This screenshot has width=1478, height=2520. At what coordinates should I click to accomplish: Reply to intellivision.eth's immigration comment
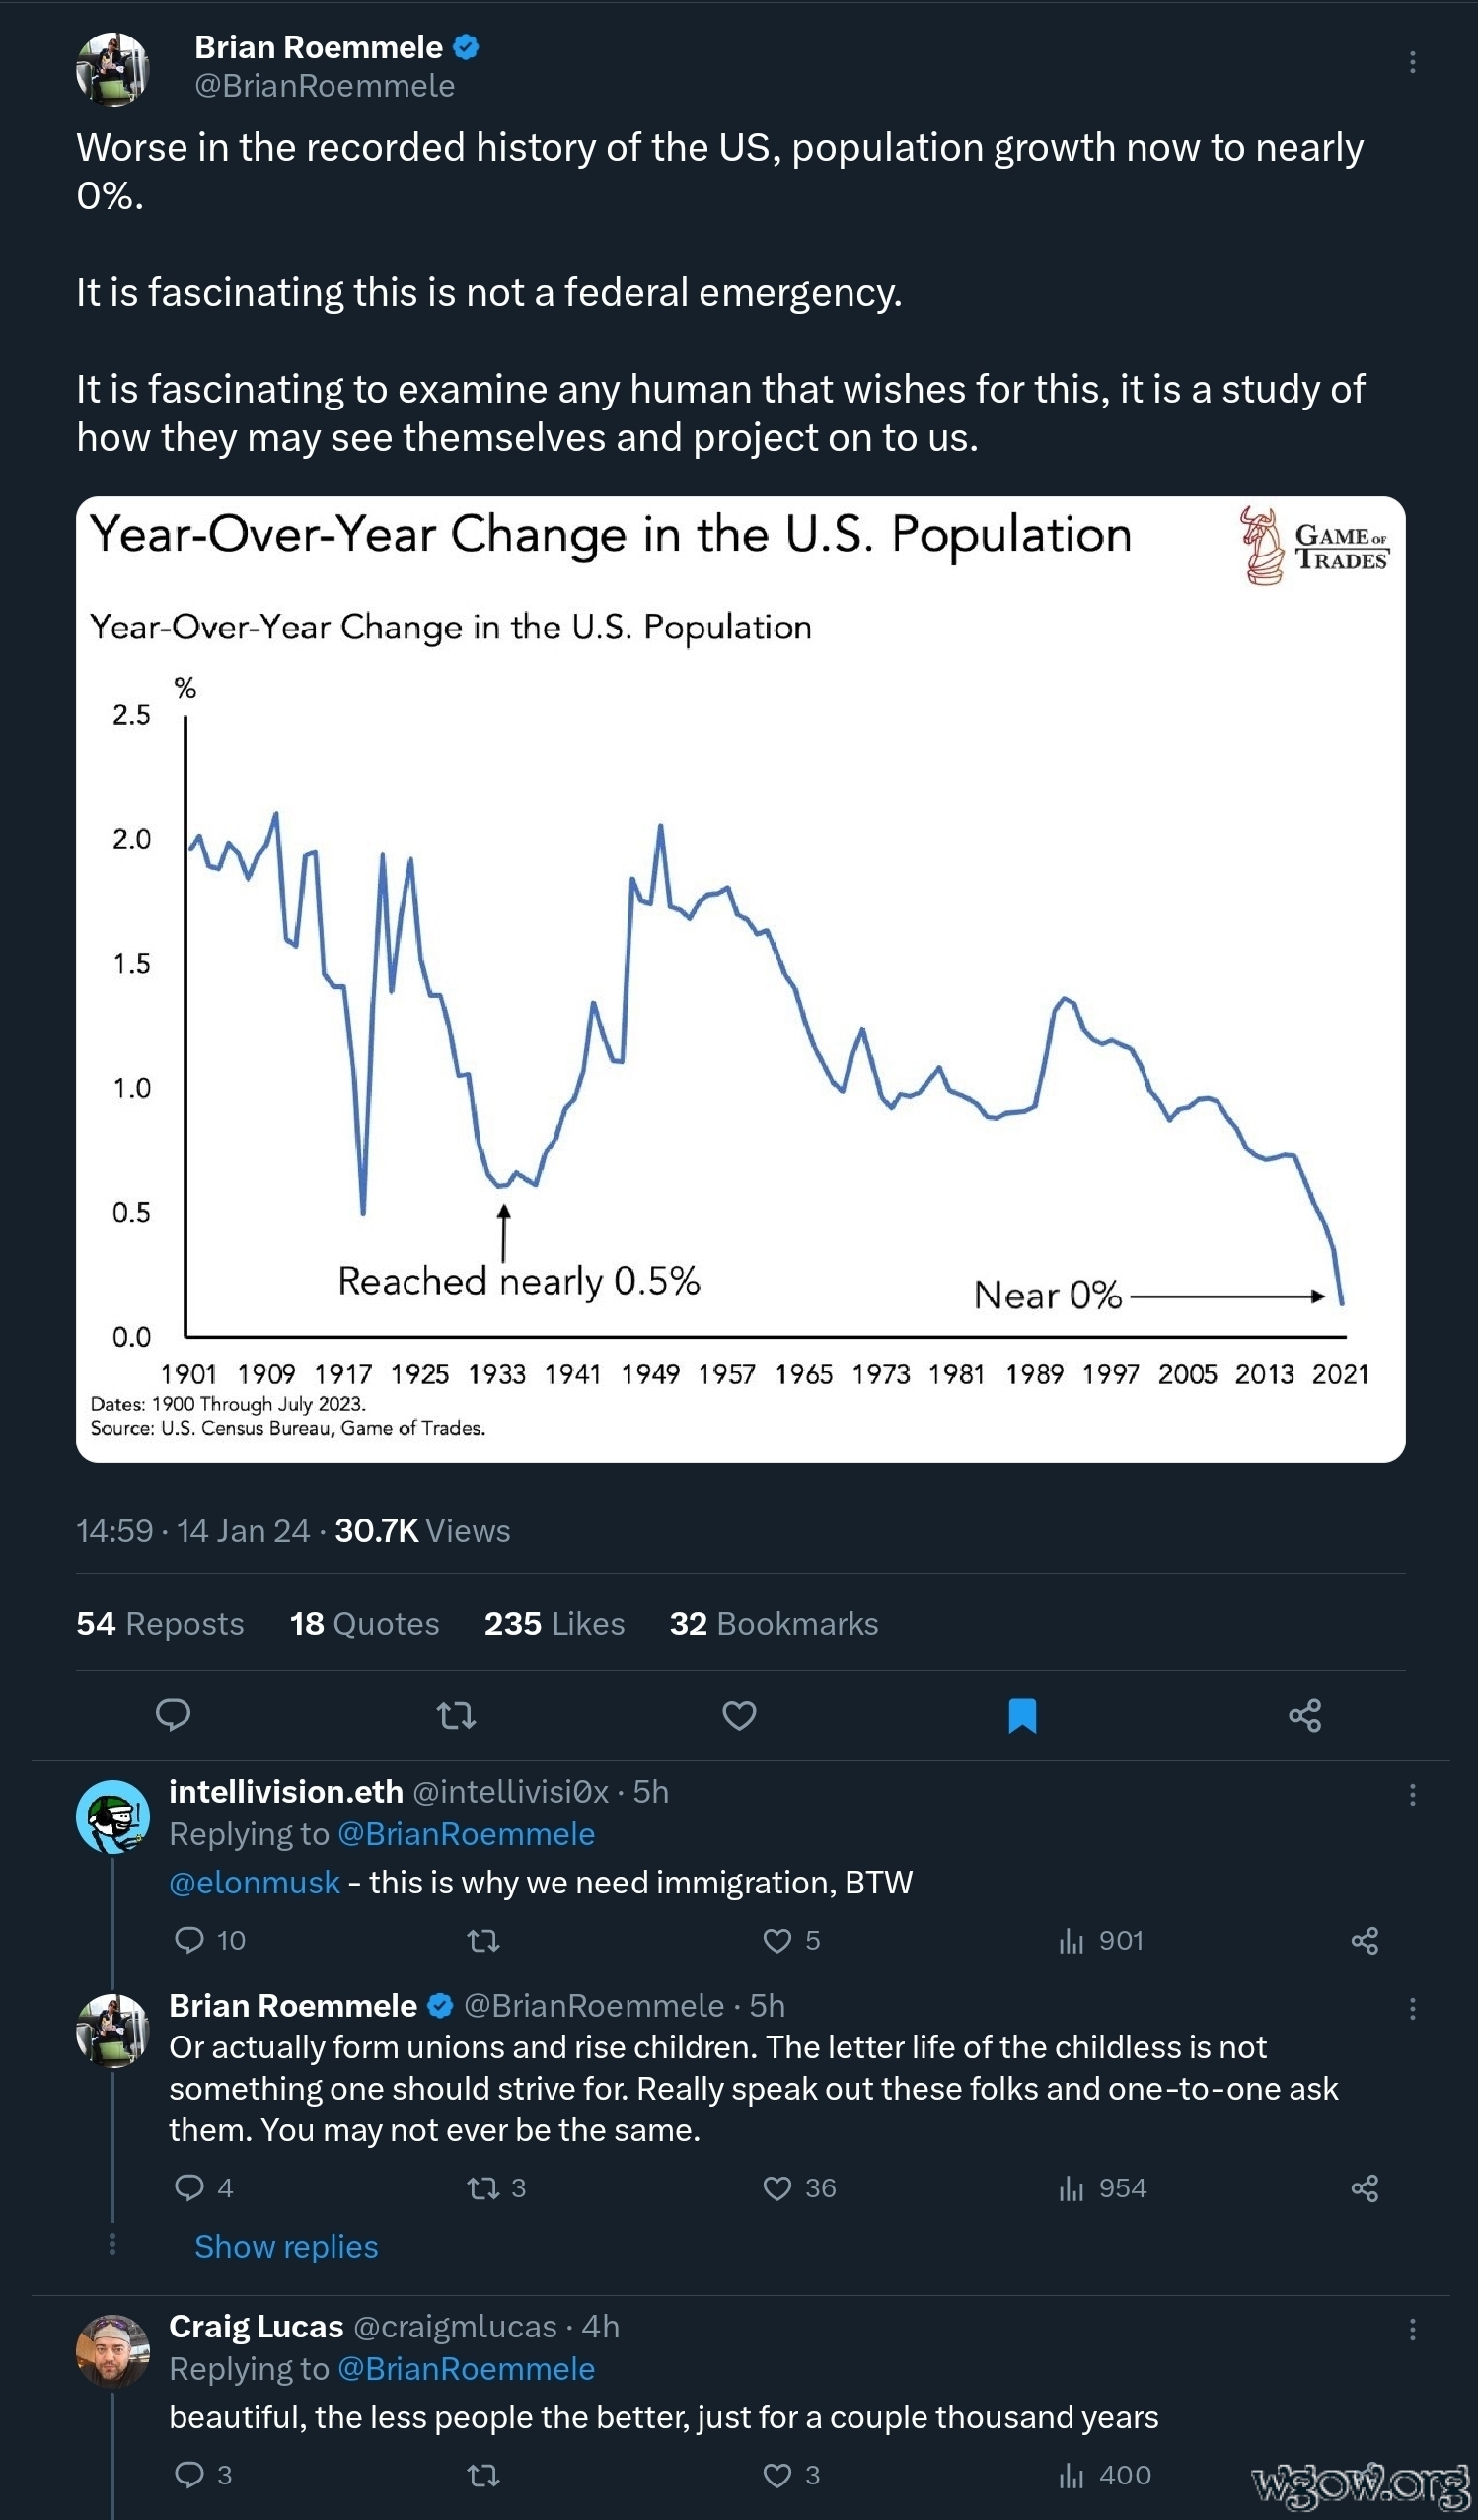(189, 1940)
